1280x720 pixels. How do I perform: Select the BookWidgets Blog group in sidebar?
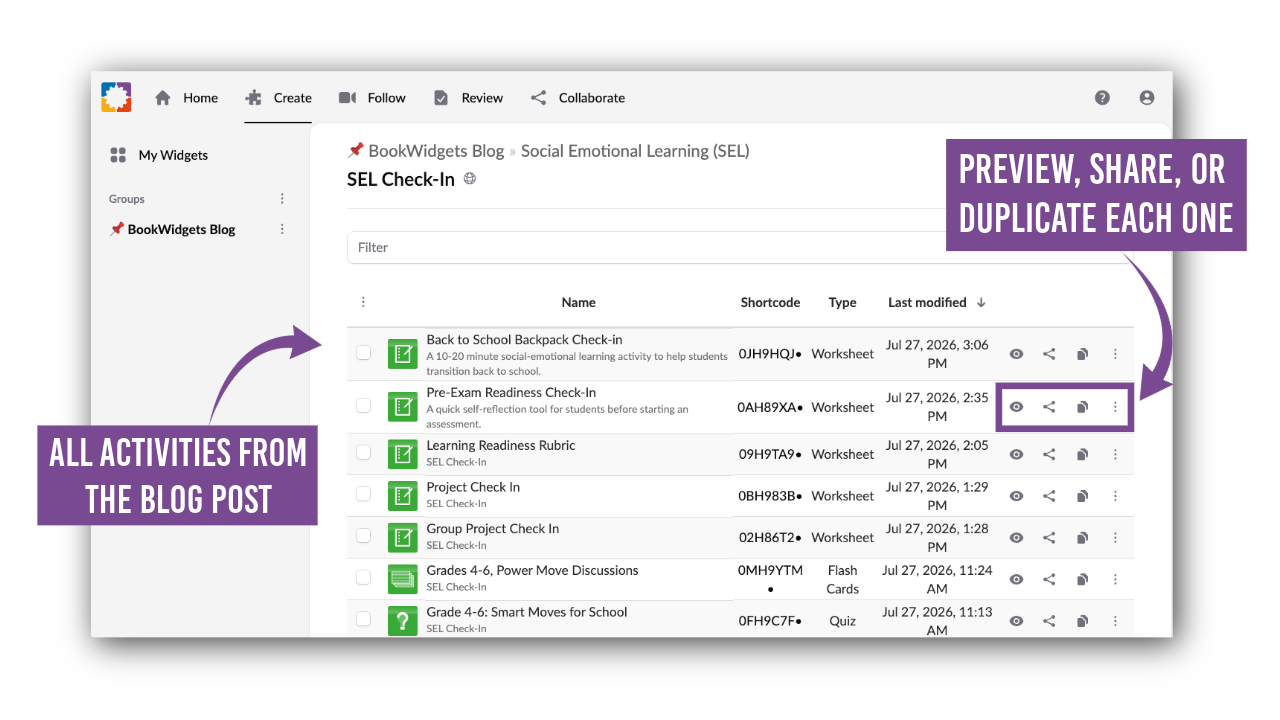[173, 229]
